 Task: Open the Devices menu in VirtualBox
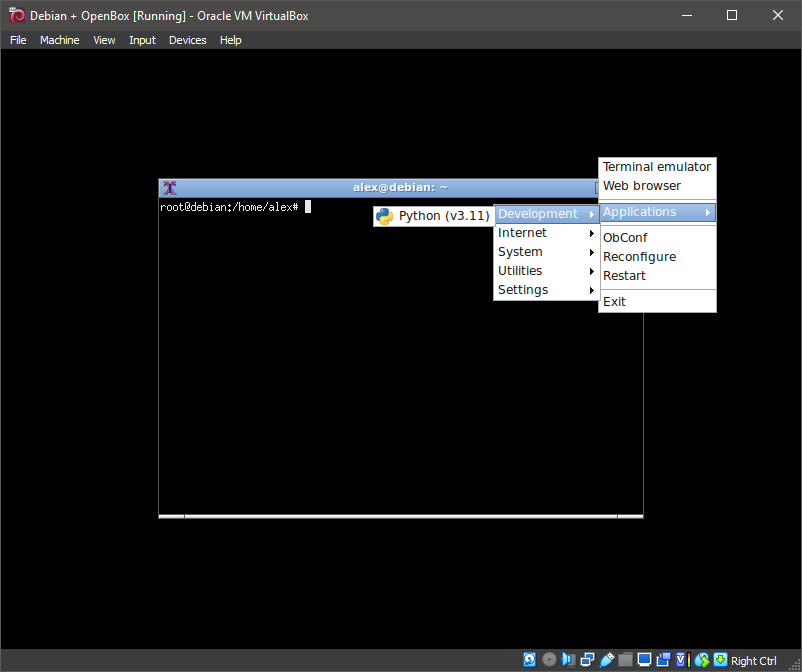(186, 40)
